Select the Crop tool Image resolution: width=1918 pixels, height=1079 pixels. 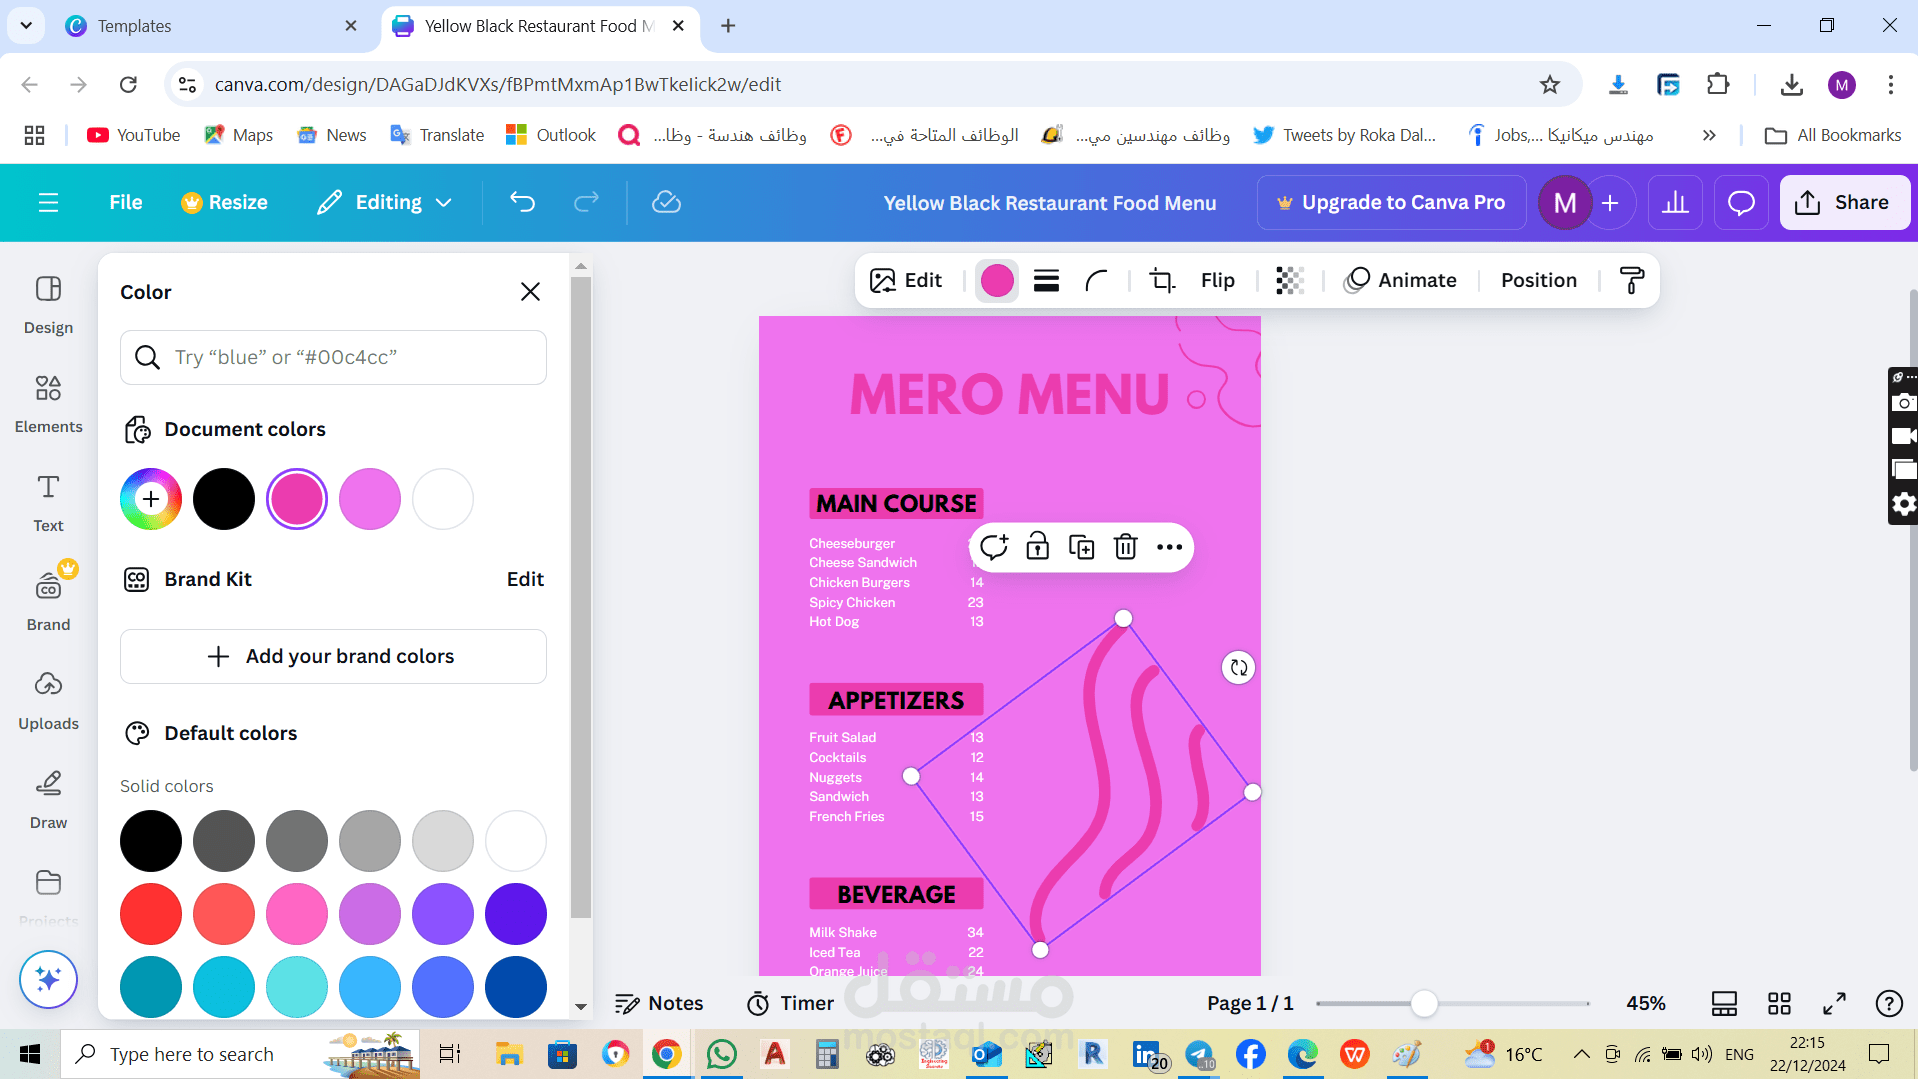(1161, 281)
